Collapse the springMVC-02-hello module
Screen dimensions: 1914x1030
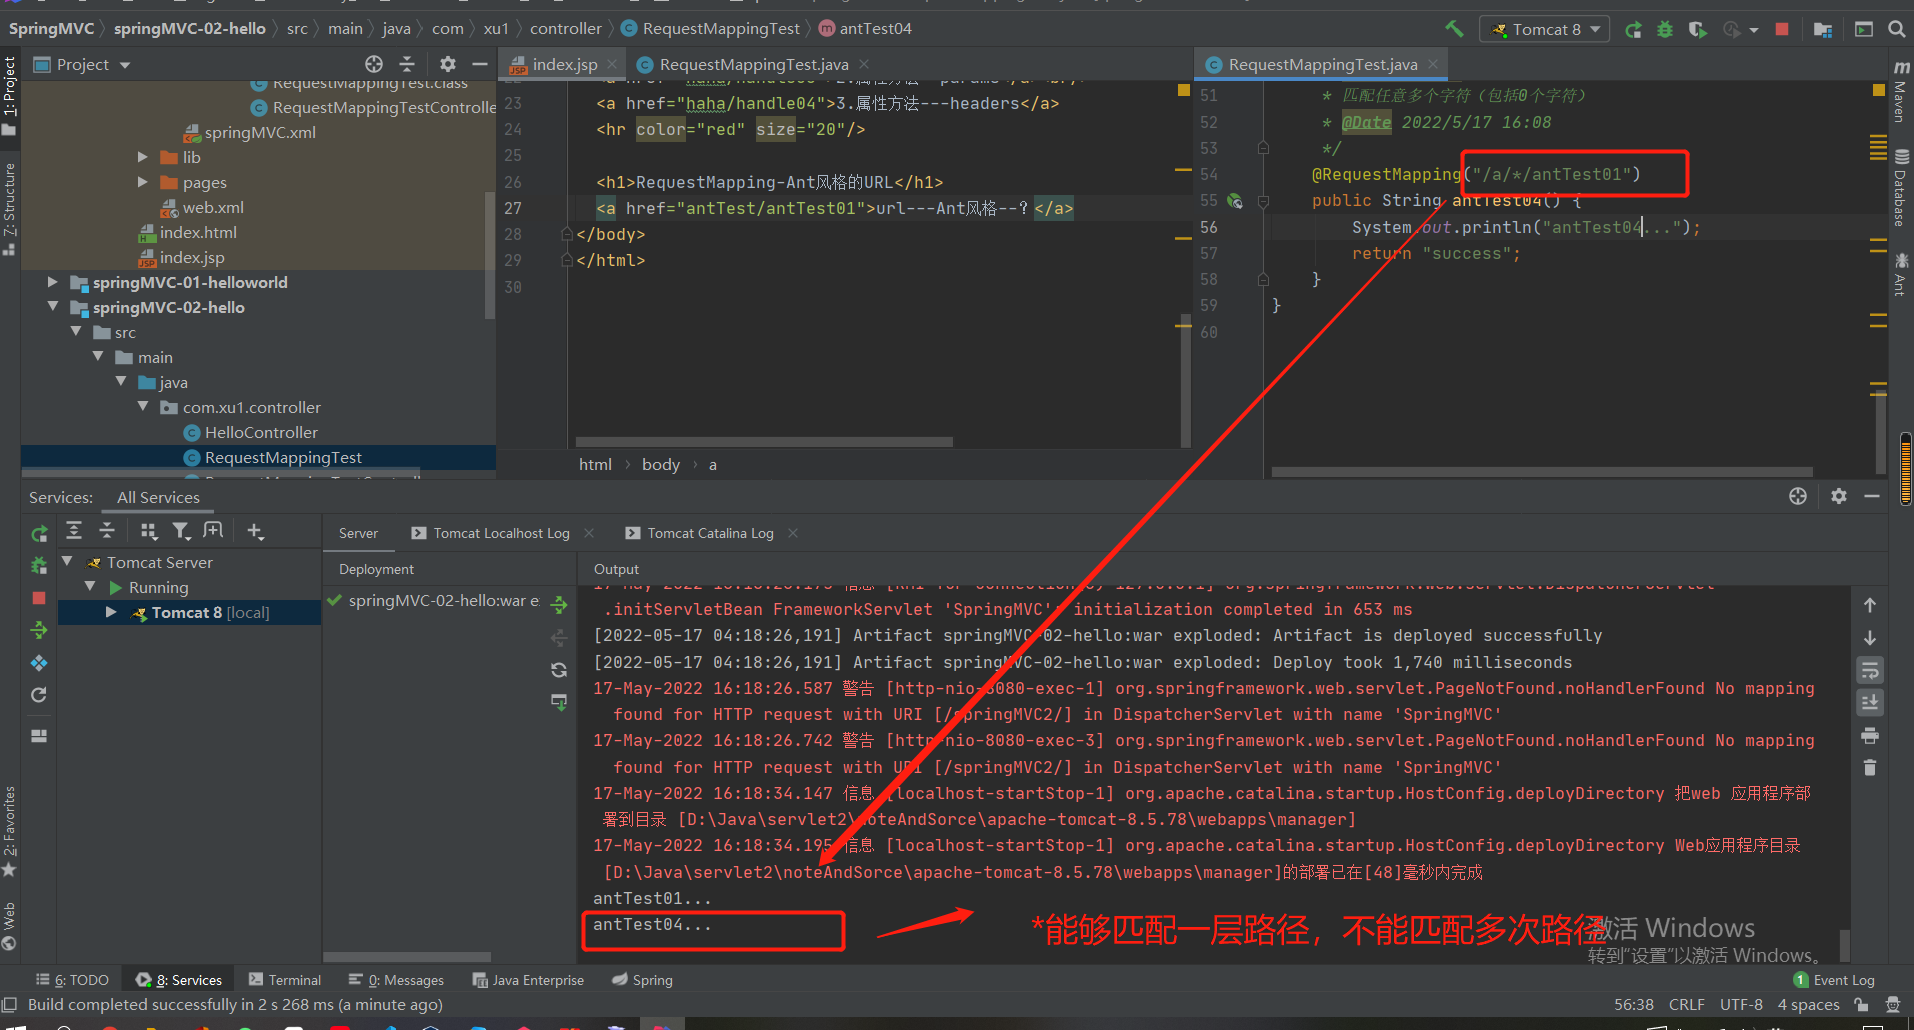pyautogui.click(x=53, y=307)
